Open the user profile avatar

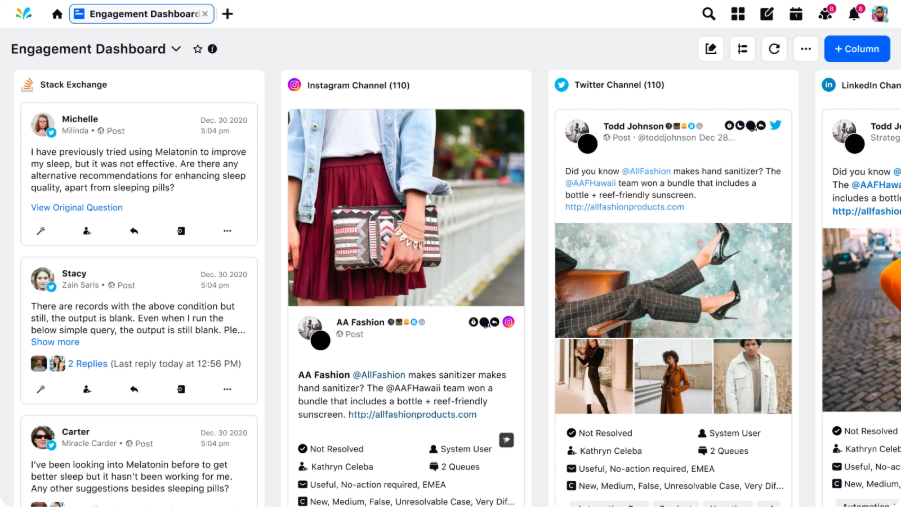880,14
